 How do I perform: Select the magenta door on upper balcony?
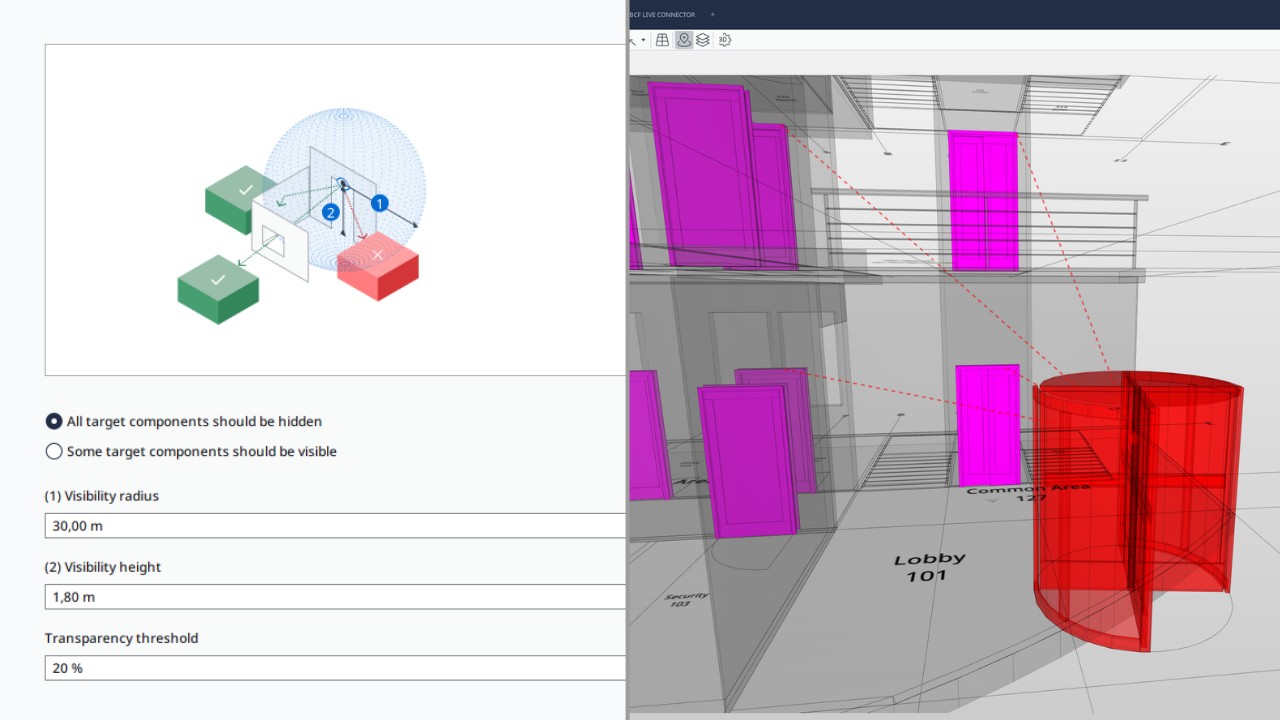tap(982, 200)
